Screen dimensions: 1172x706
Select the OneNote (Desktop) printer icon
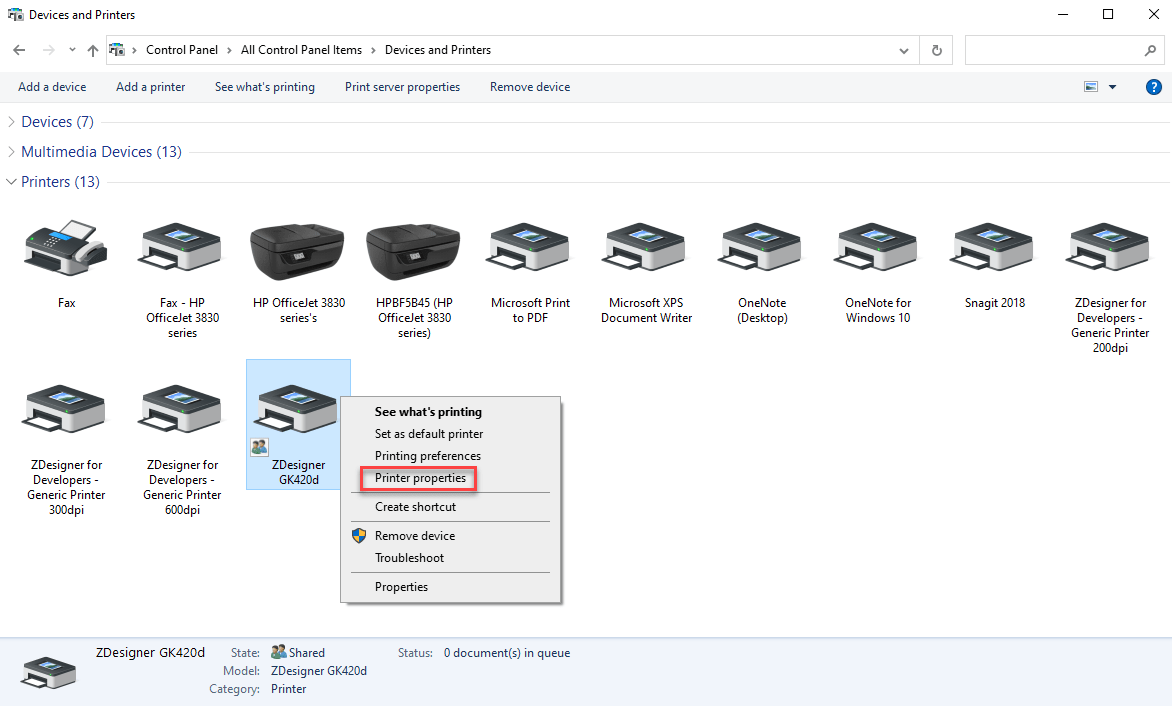pyautogui.click(x=762, y=247)
